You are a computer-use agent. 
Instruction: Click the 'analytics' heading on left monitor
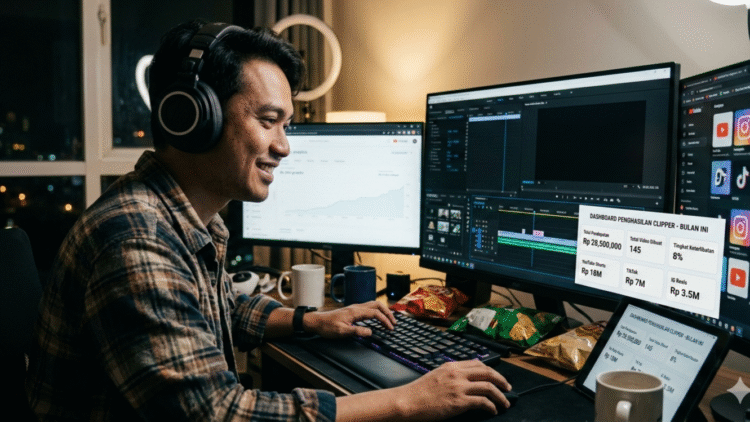coord(299,152)
